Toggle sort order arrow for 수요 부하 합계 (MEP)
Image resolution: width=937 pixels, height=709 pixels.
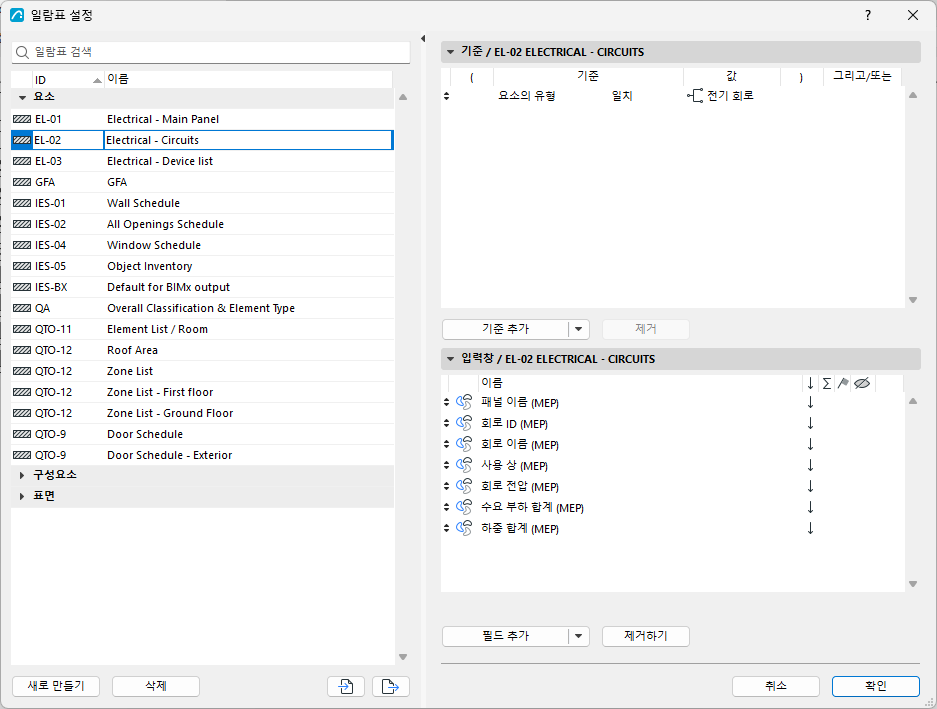pos(810,507)
